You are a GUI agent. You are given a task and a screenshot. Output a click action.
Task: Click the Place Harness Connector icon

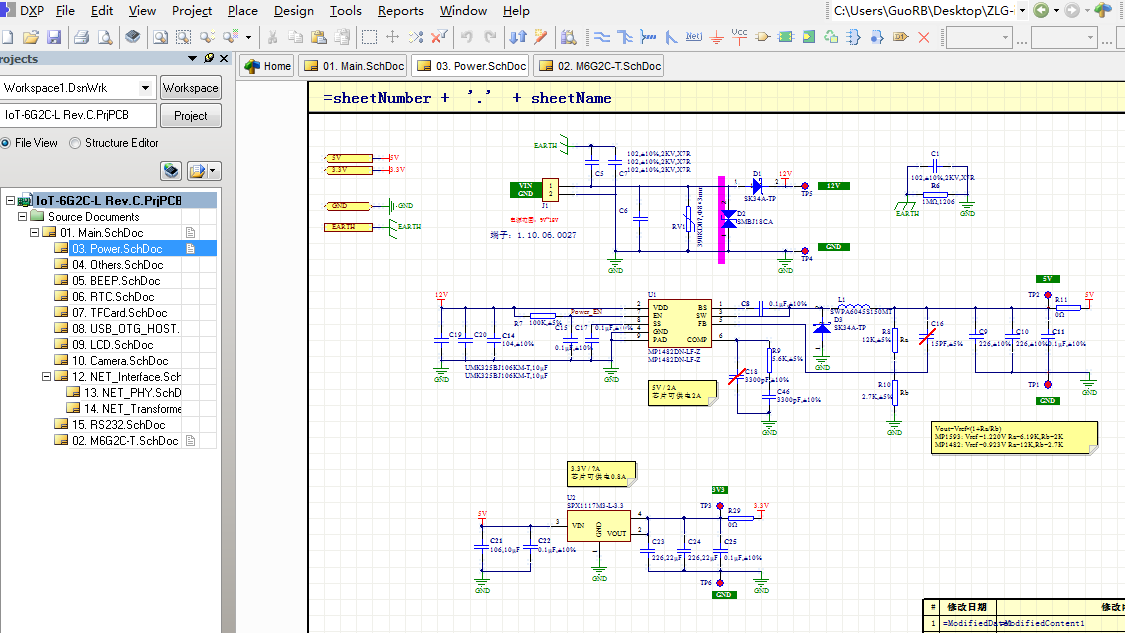[854, 37]
